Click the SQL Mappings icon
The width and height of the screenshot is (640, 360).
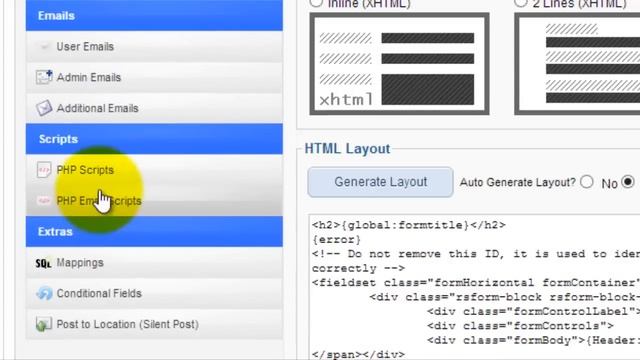(x=43, y=263)
